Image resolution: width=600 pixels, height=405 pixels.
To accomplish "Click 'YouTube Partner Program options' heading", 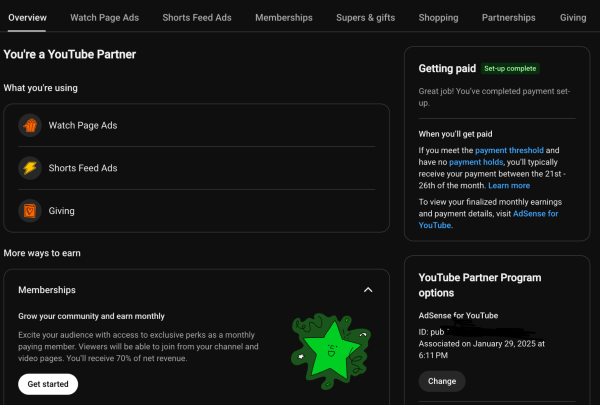I will tap(479, 285).
